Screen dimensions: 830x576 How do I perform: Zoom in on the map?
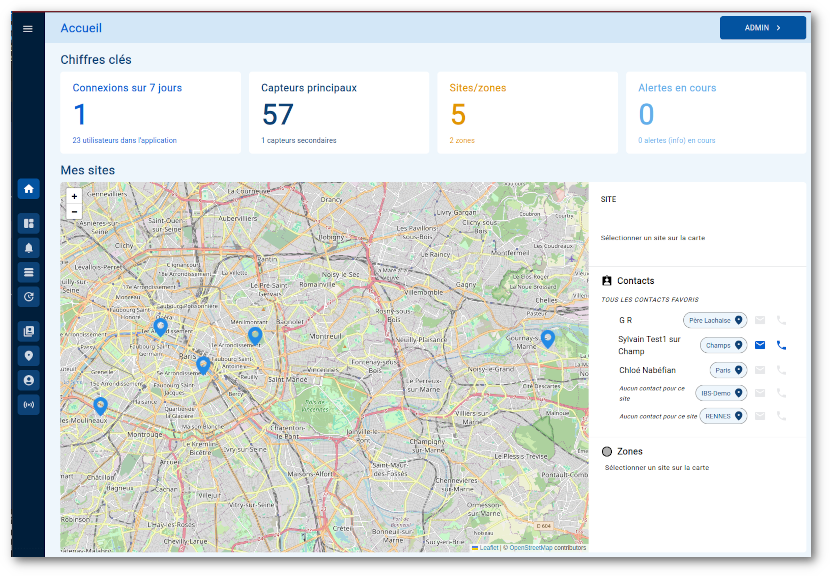(74, 196)
